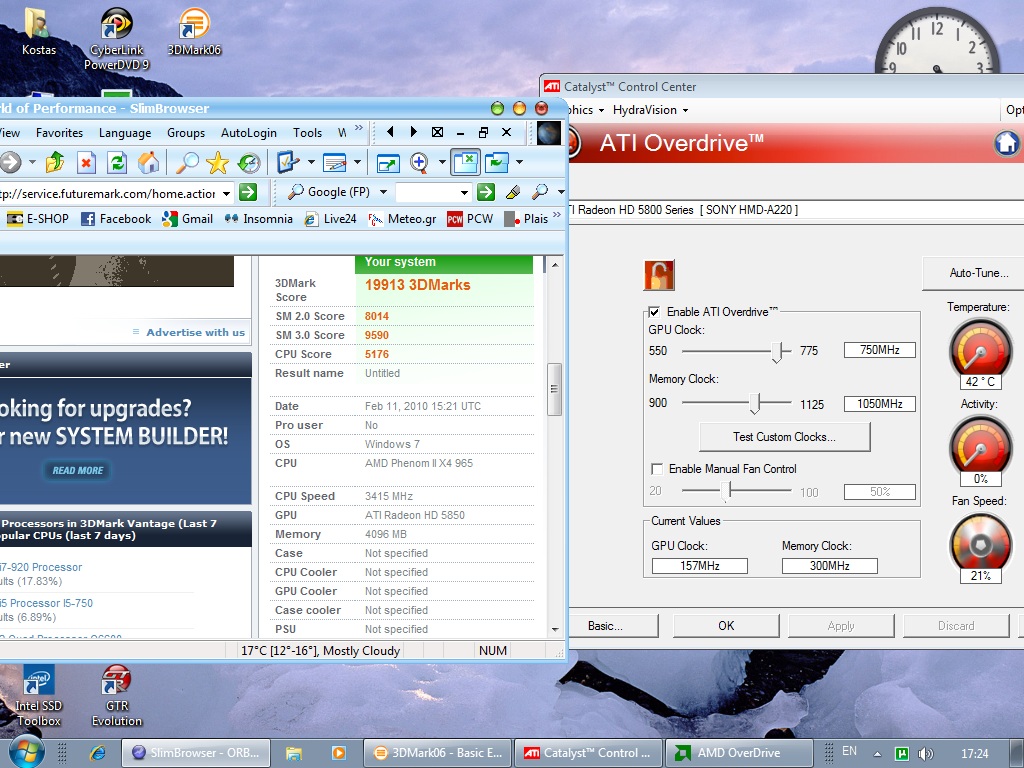Click the globe throbber in SlimBrowser
The width and height of the screenshot is (1024, 768).
tap(549, 133)
